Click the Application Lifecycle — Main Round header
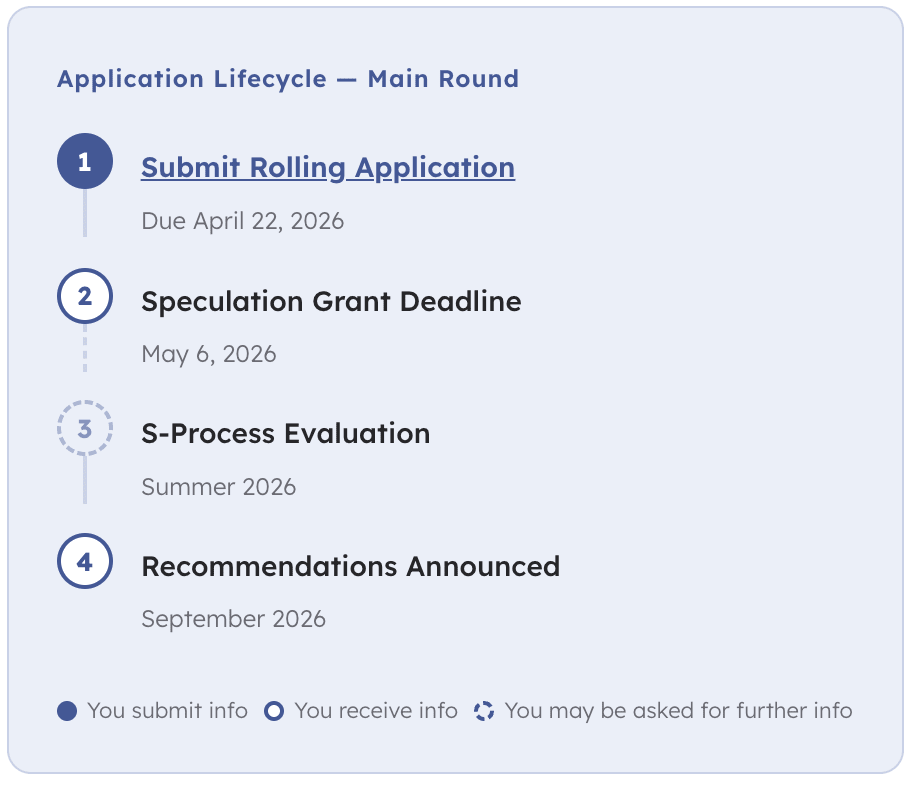This screenshot has width=912, height=786. (288, 79)
